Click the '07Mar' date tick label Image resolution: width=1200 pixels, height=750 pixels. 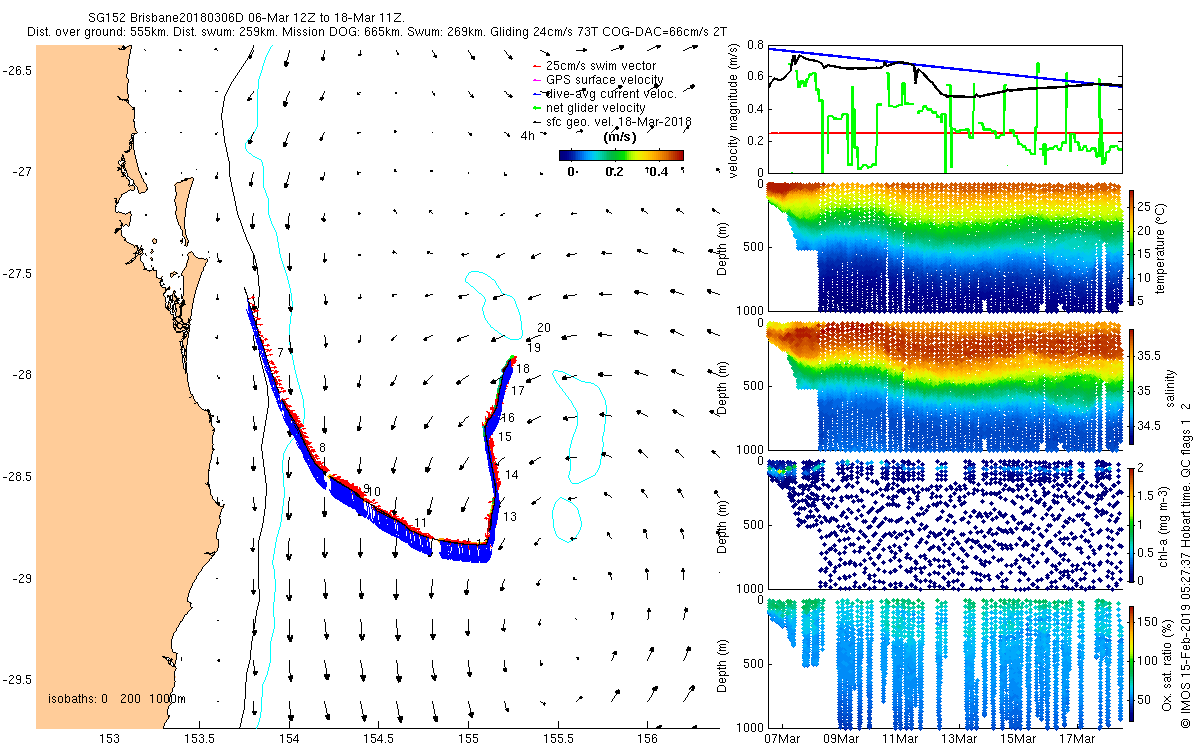click(782, 740)
